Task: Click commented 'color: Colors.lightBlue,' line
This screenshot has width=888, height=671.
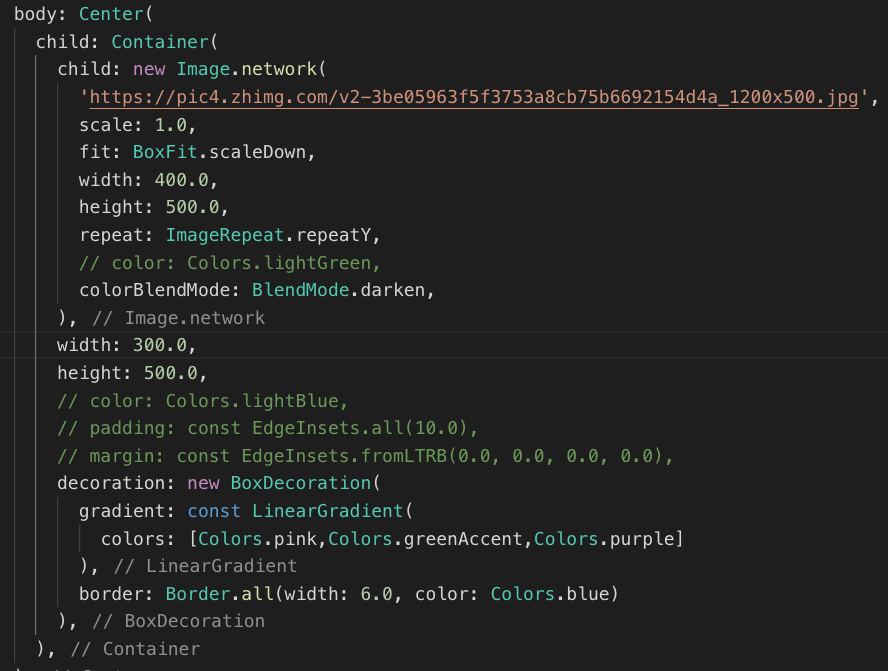Action: tap(203, 401)
